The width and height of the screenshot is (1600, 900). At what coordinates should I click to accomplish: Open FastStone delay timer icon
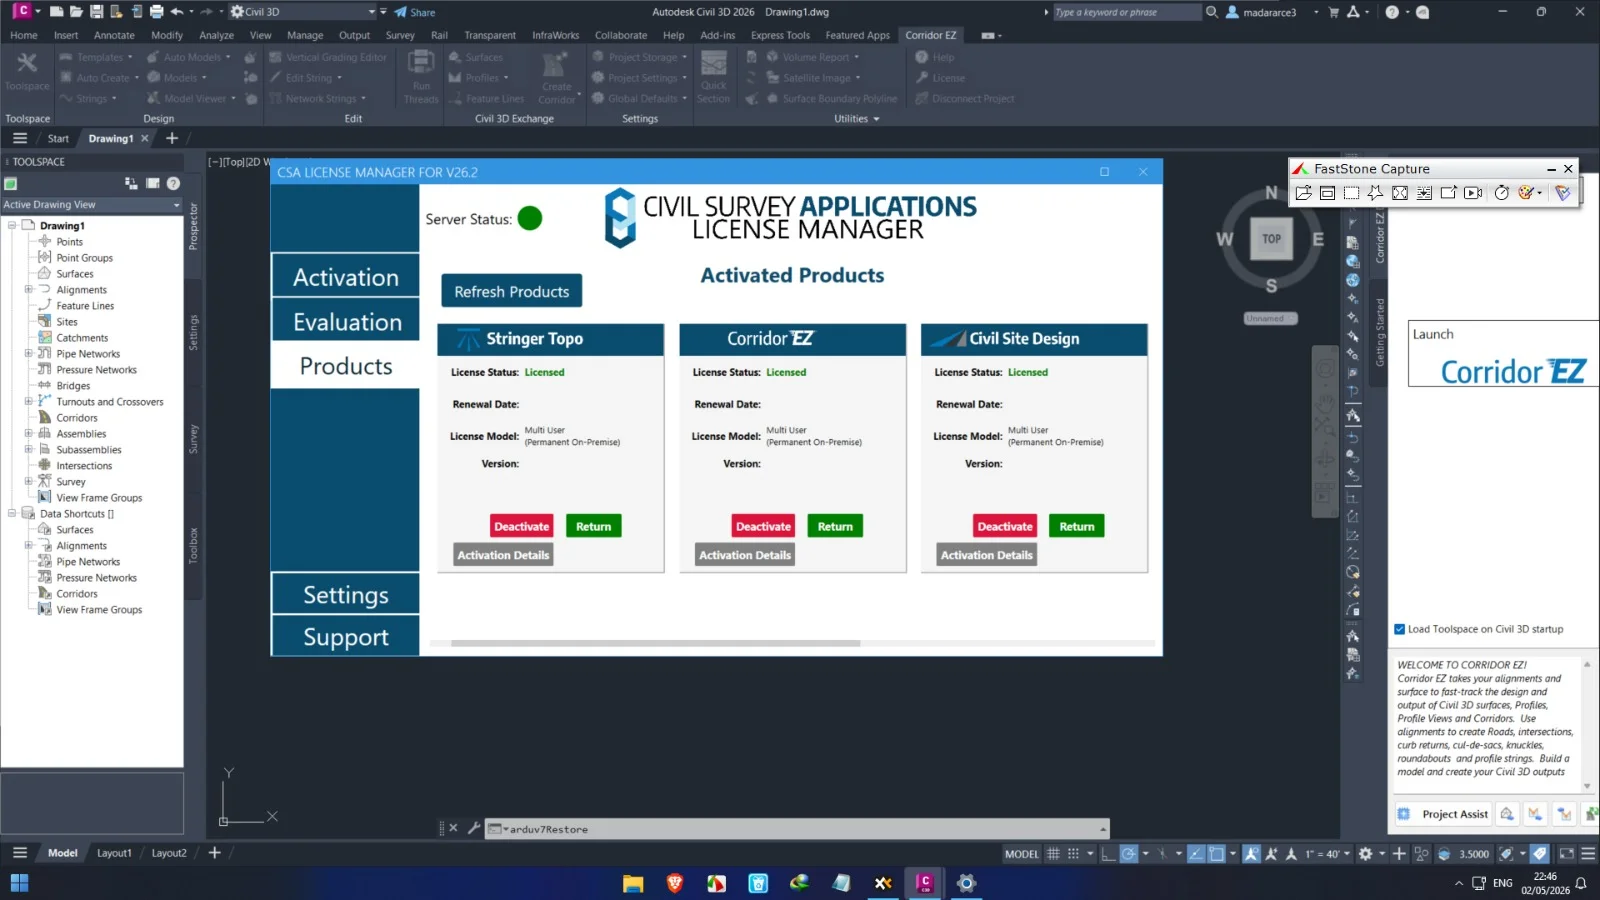(1501, 193)
